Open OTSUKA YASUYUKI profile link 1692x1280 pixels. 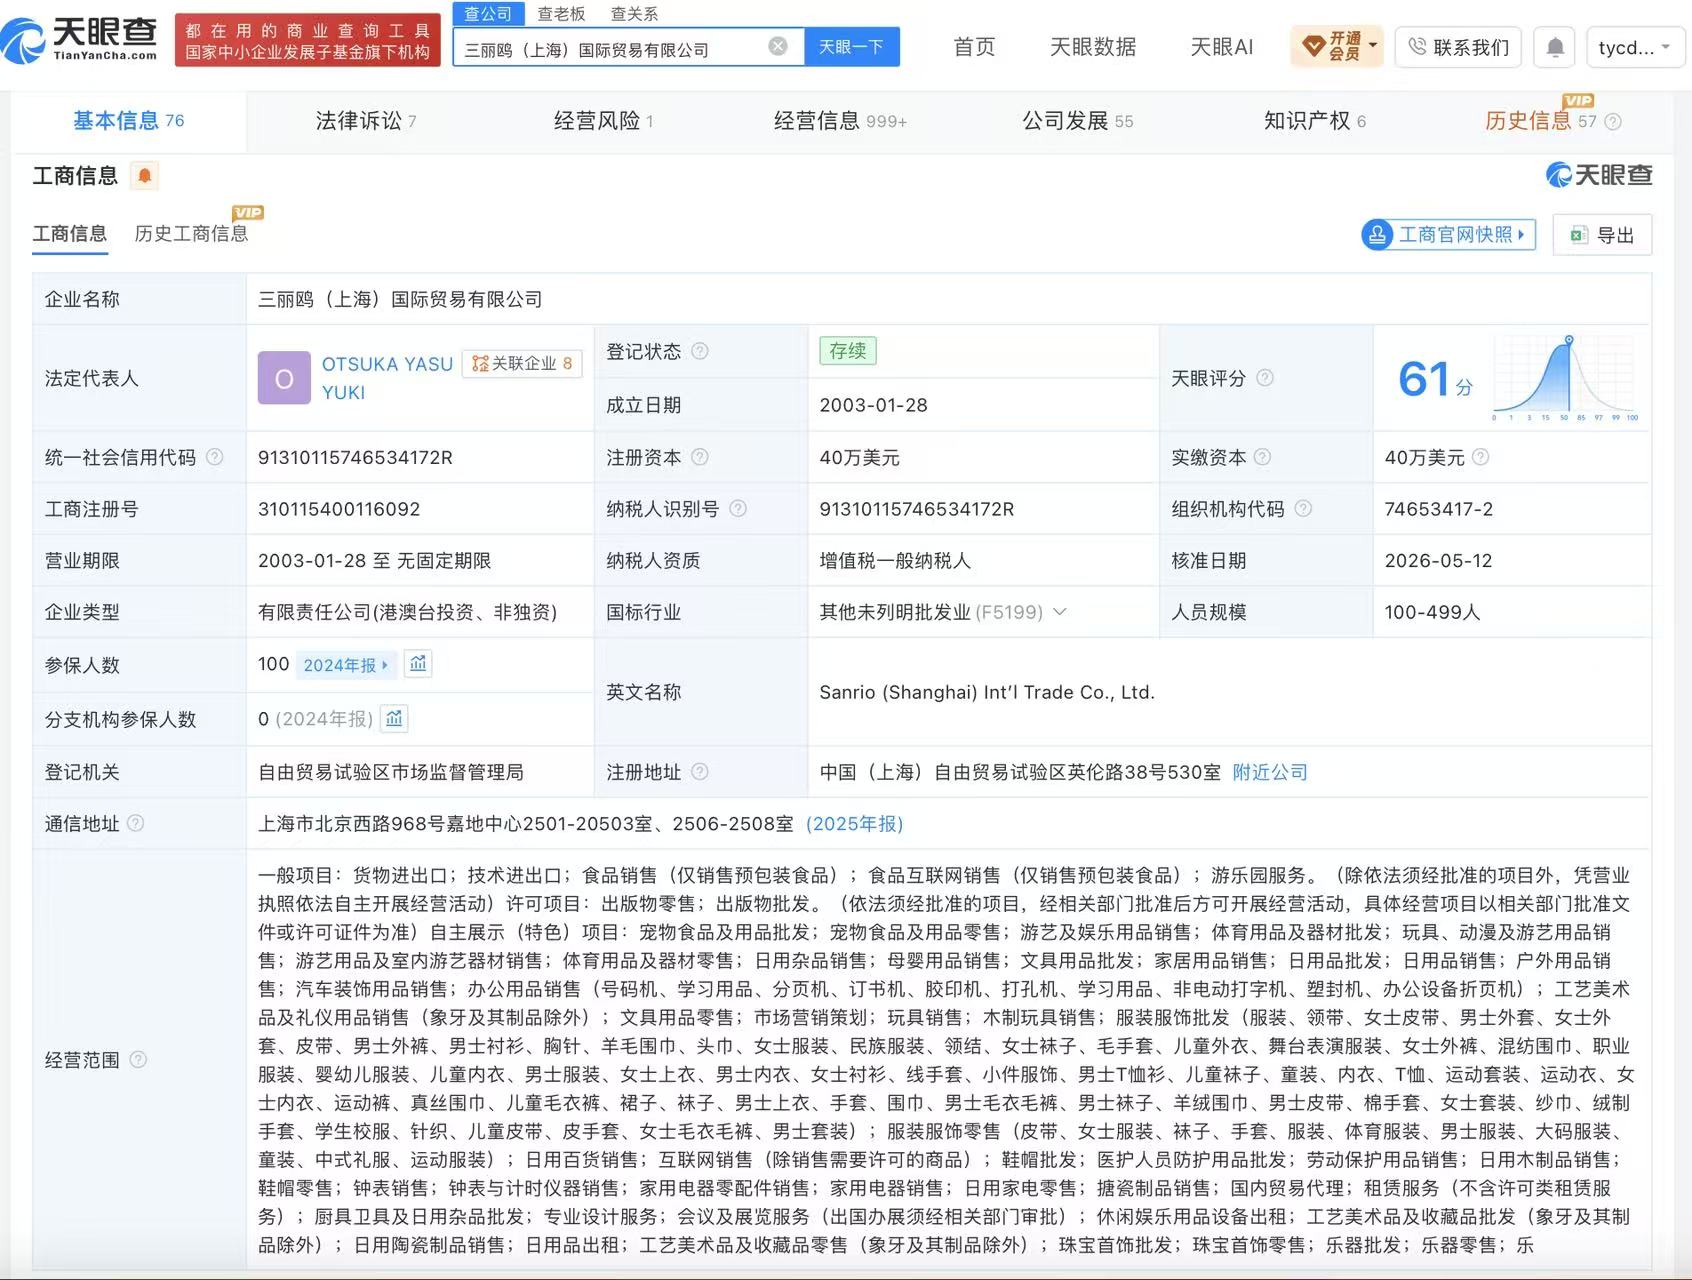(387, 378)
